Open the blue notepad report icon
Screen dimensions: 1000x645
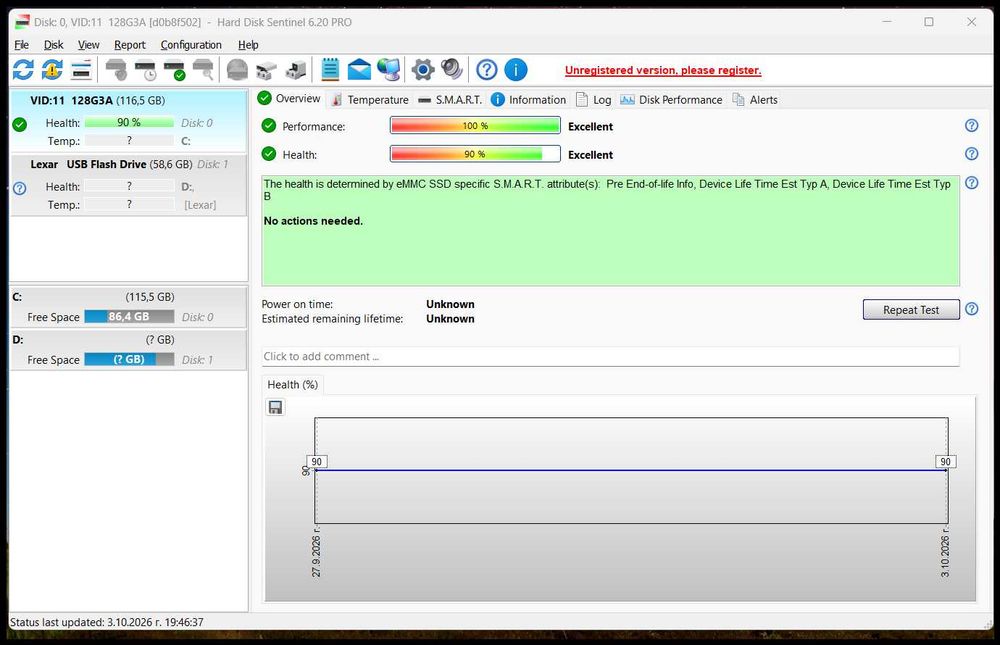330,70
